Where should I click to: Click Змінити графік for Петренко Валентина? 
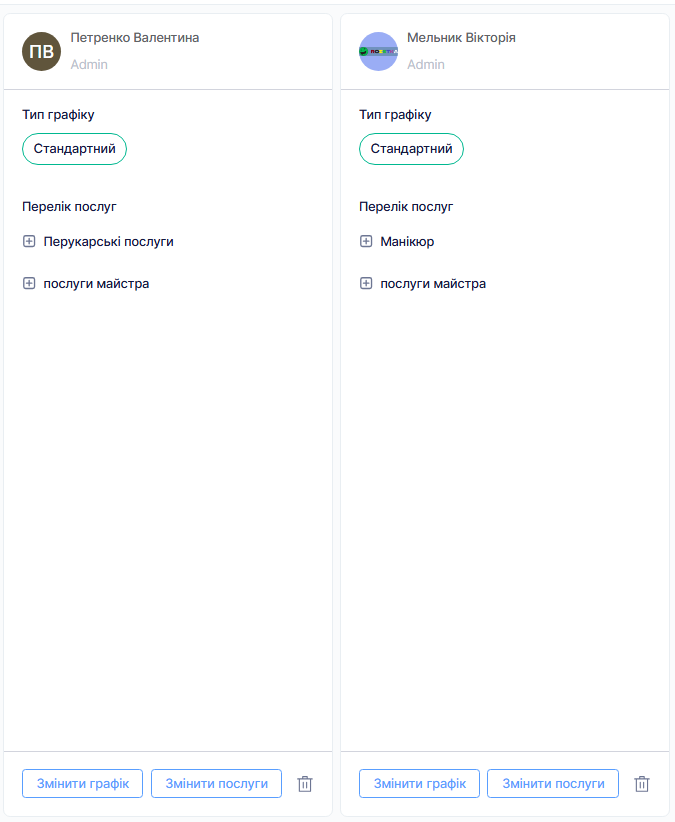[x=82, y=783]
